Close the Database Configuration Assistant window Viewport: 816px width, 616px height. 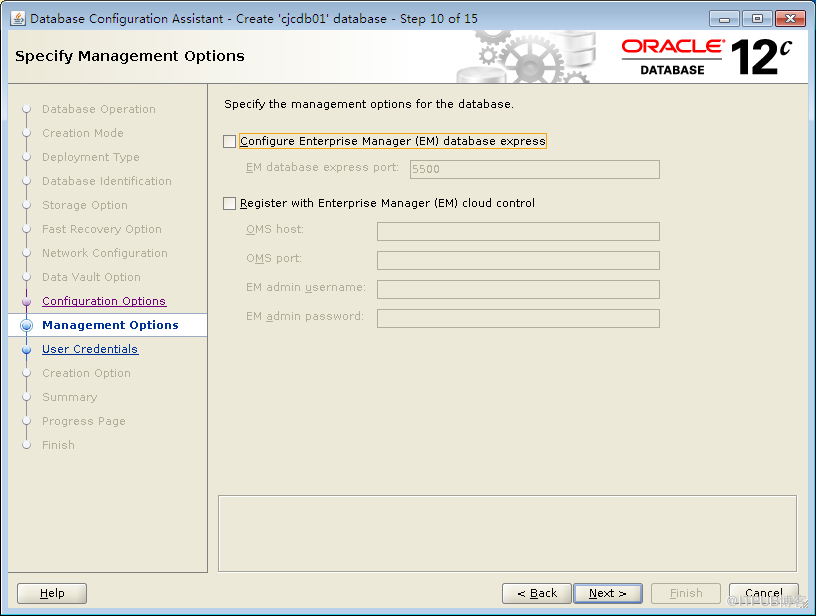point(790,19)
